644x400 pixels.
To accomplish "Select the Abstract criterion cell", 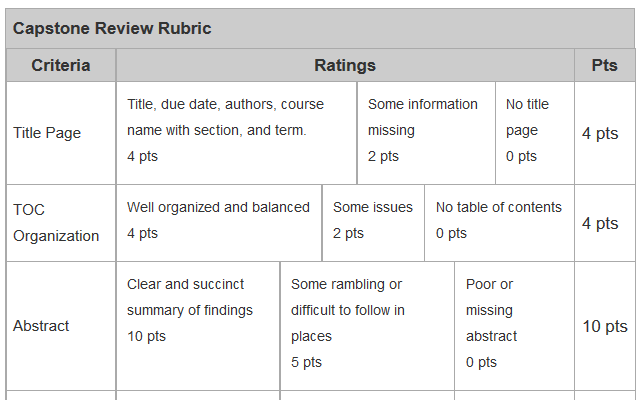I will pos(61,326).
